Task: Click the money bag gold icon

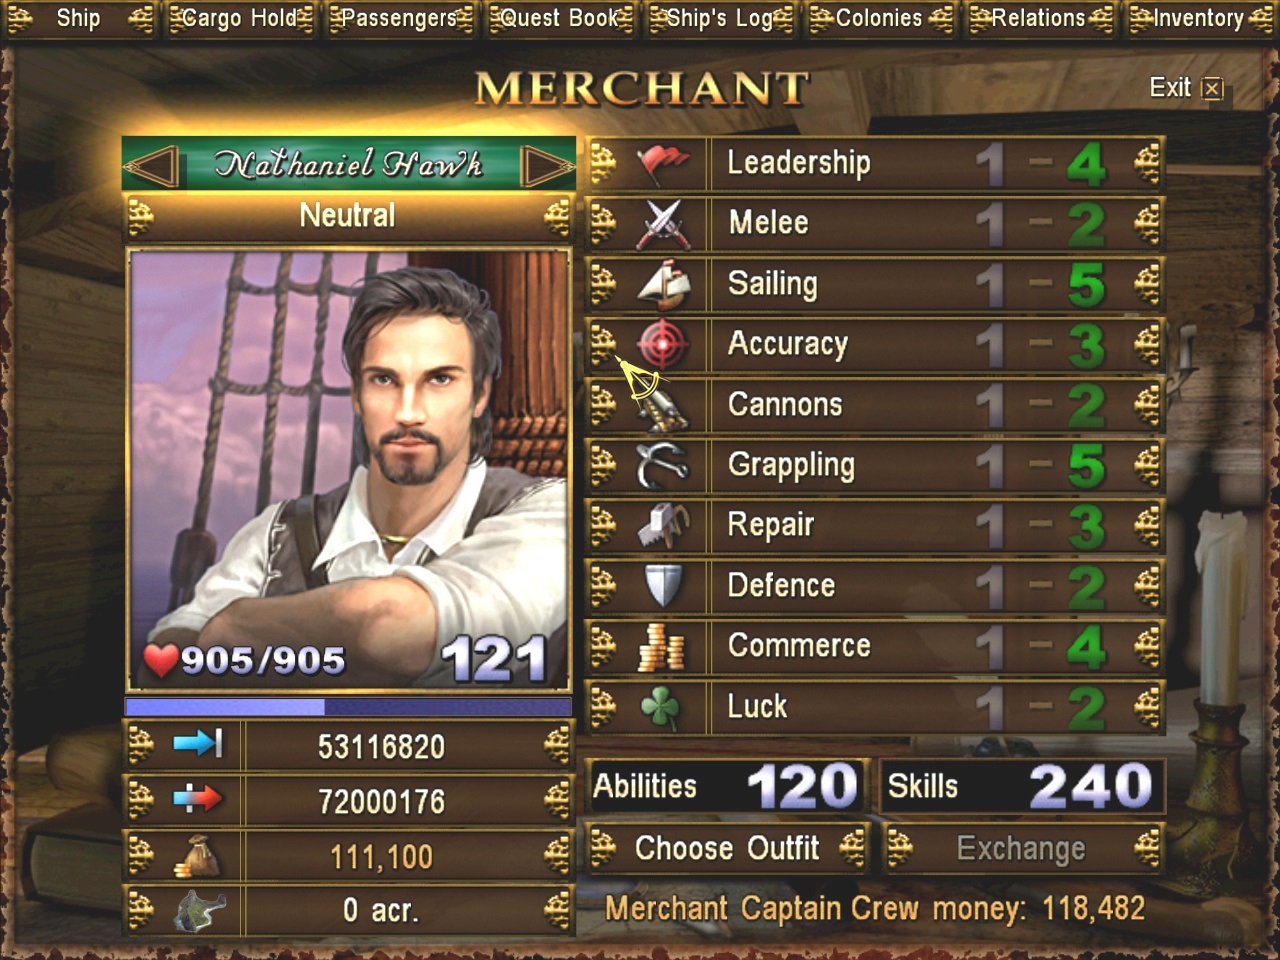Action: (197, 857)
